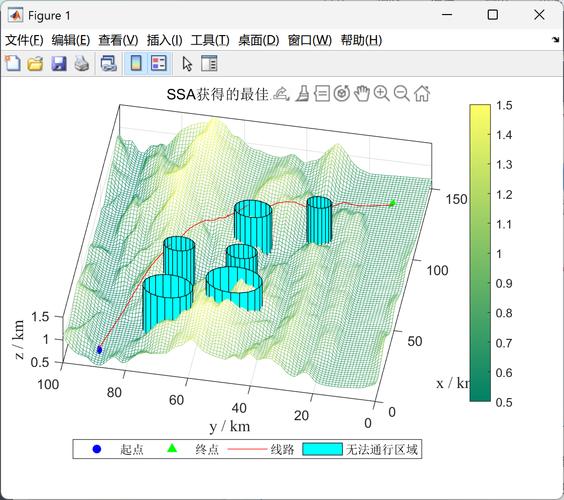564x500 pixels.
Task: Select the Rotate 3D axes tool
Action: [x=342, y=94]
